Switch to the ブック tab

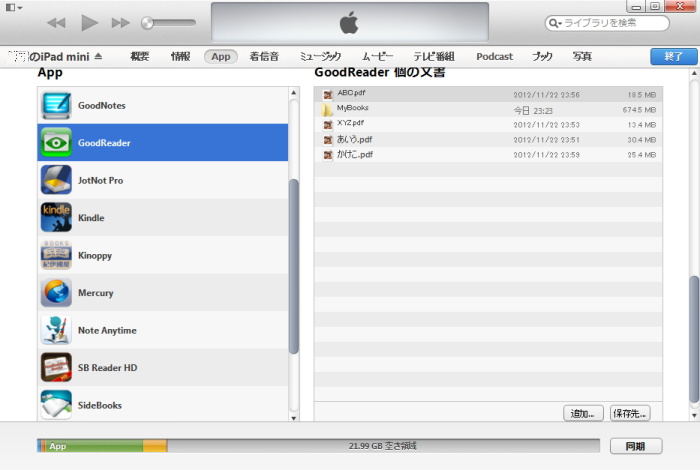coord(542,57)
